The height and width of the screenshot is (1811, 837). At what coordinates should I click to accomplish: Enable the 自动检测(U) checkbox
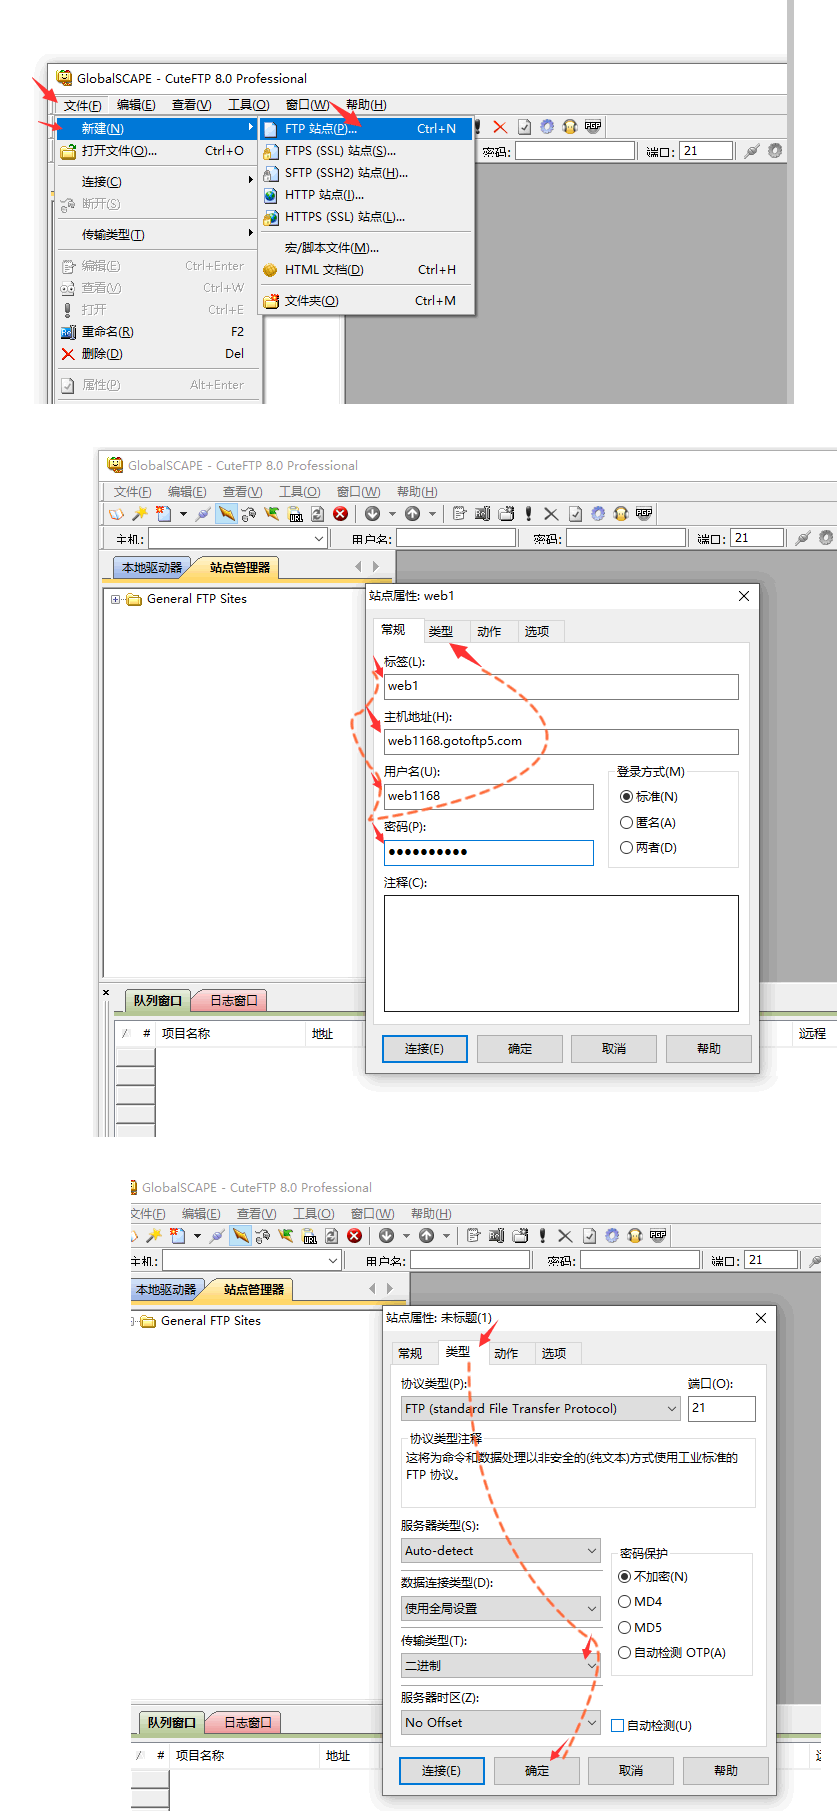[x=618, y=1725]
